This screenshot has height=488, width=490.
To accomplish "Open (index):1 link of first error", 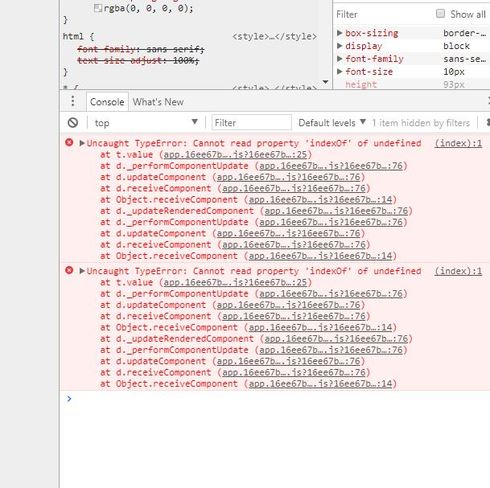I will pos(458,143).
